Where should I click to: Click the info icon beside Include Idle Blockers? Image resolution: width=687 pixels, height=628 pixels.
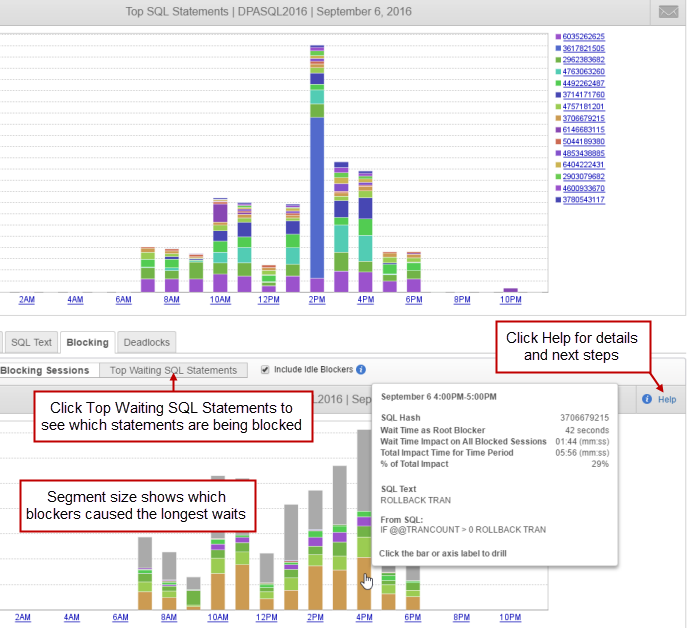pos(361,370)
